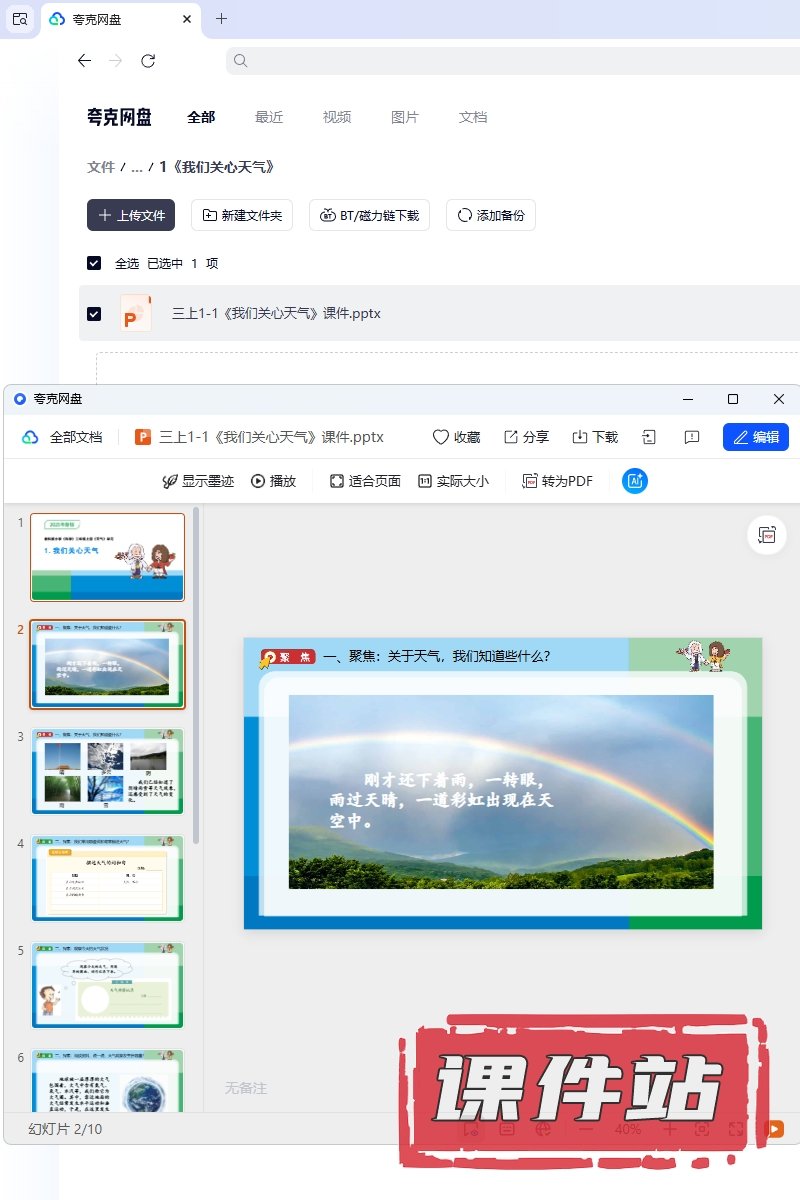
Task: Click the 收藏 heart icon
Action: tap(456, 437)
